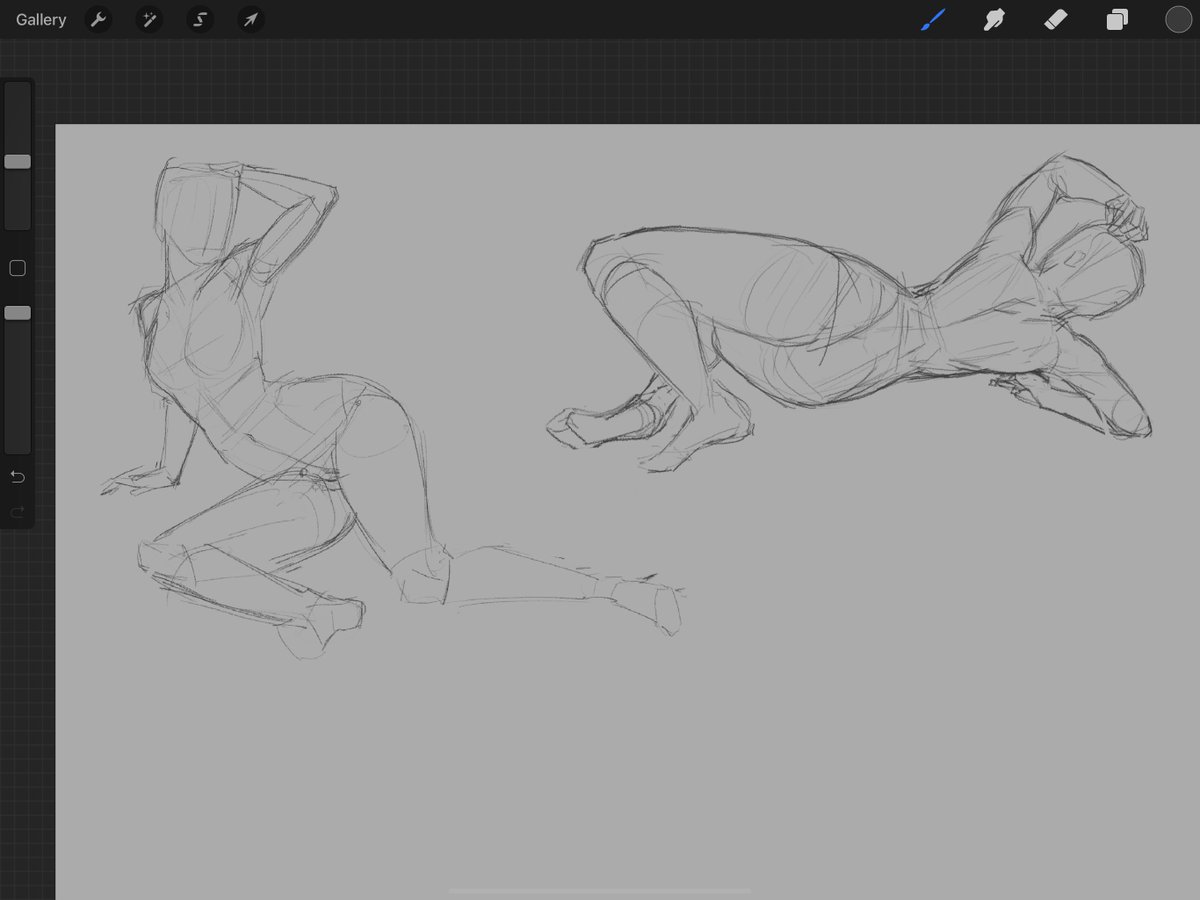
Task: Click the brush size slider handle
Action: pyautogui.click(x=18, y=162)
